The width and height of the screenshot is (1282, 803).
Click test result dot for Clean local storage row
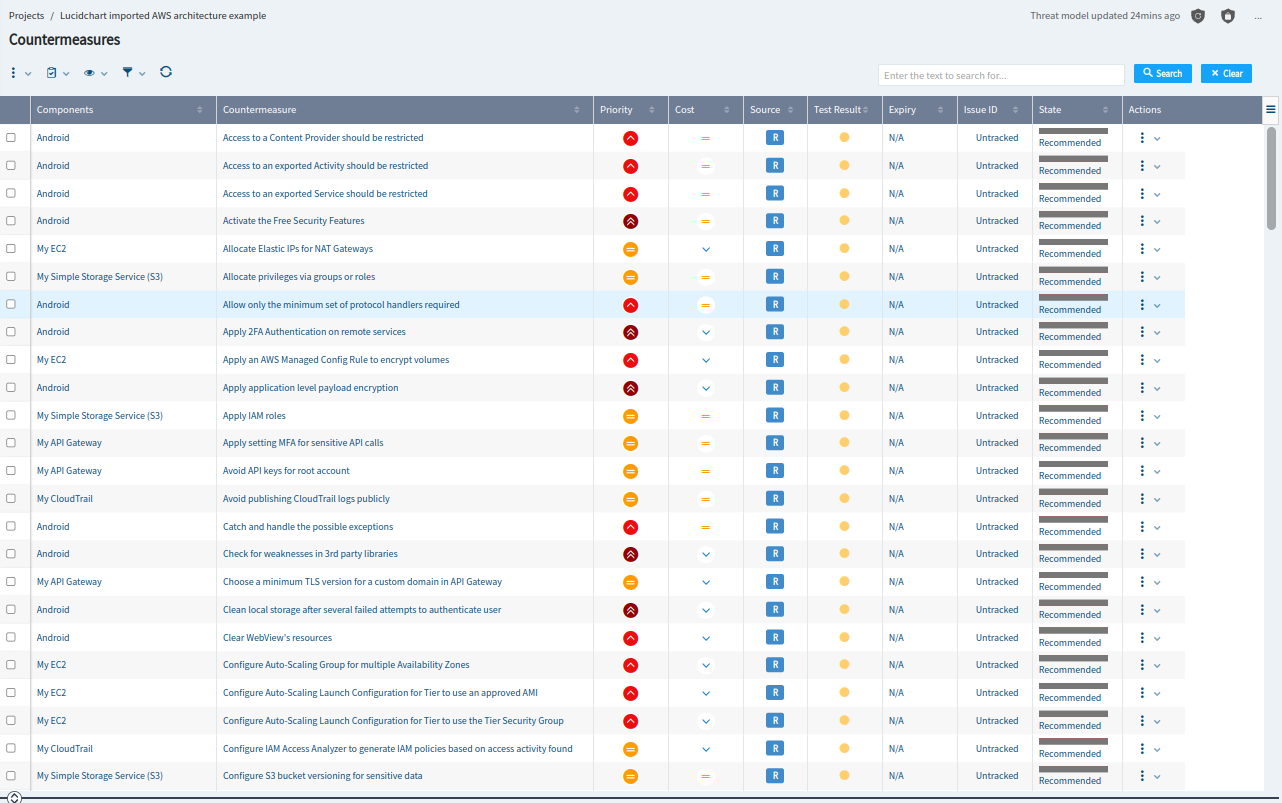(844, 609)
